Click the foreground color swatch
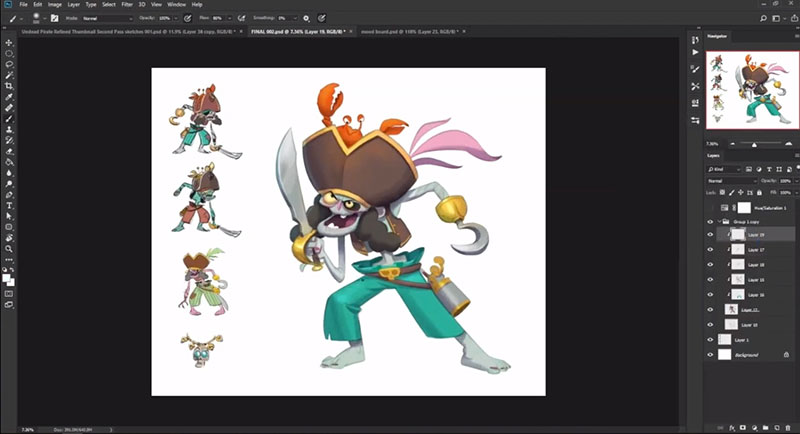800x434 pixels. click(x=7, y=275)
